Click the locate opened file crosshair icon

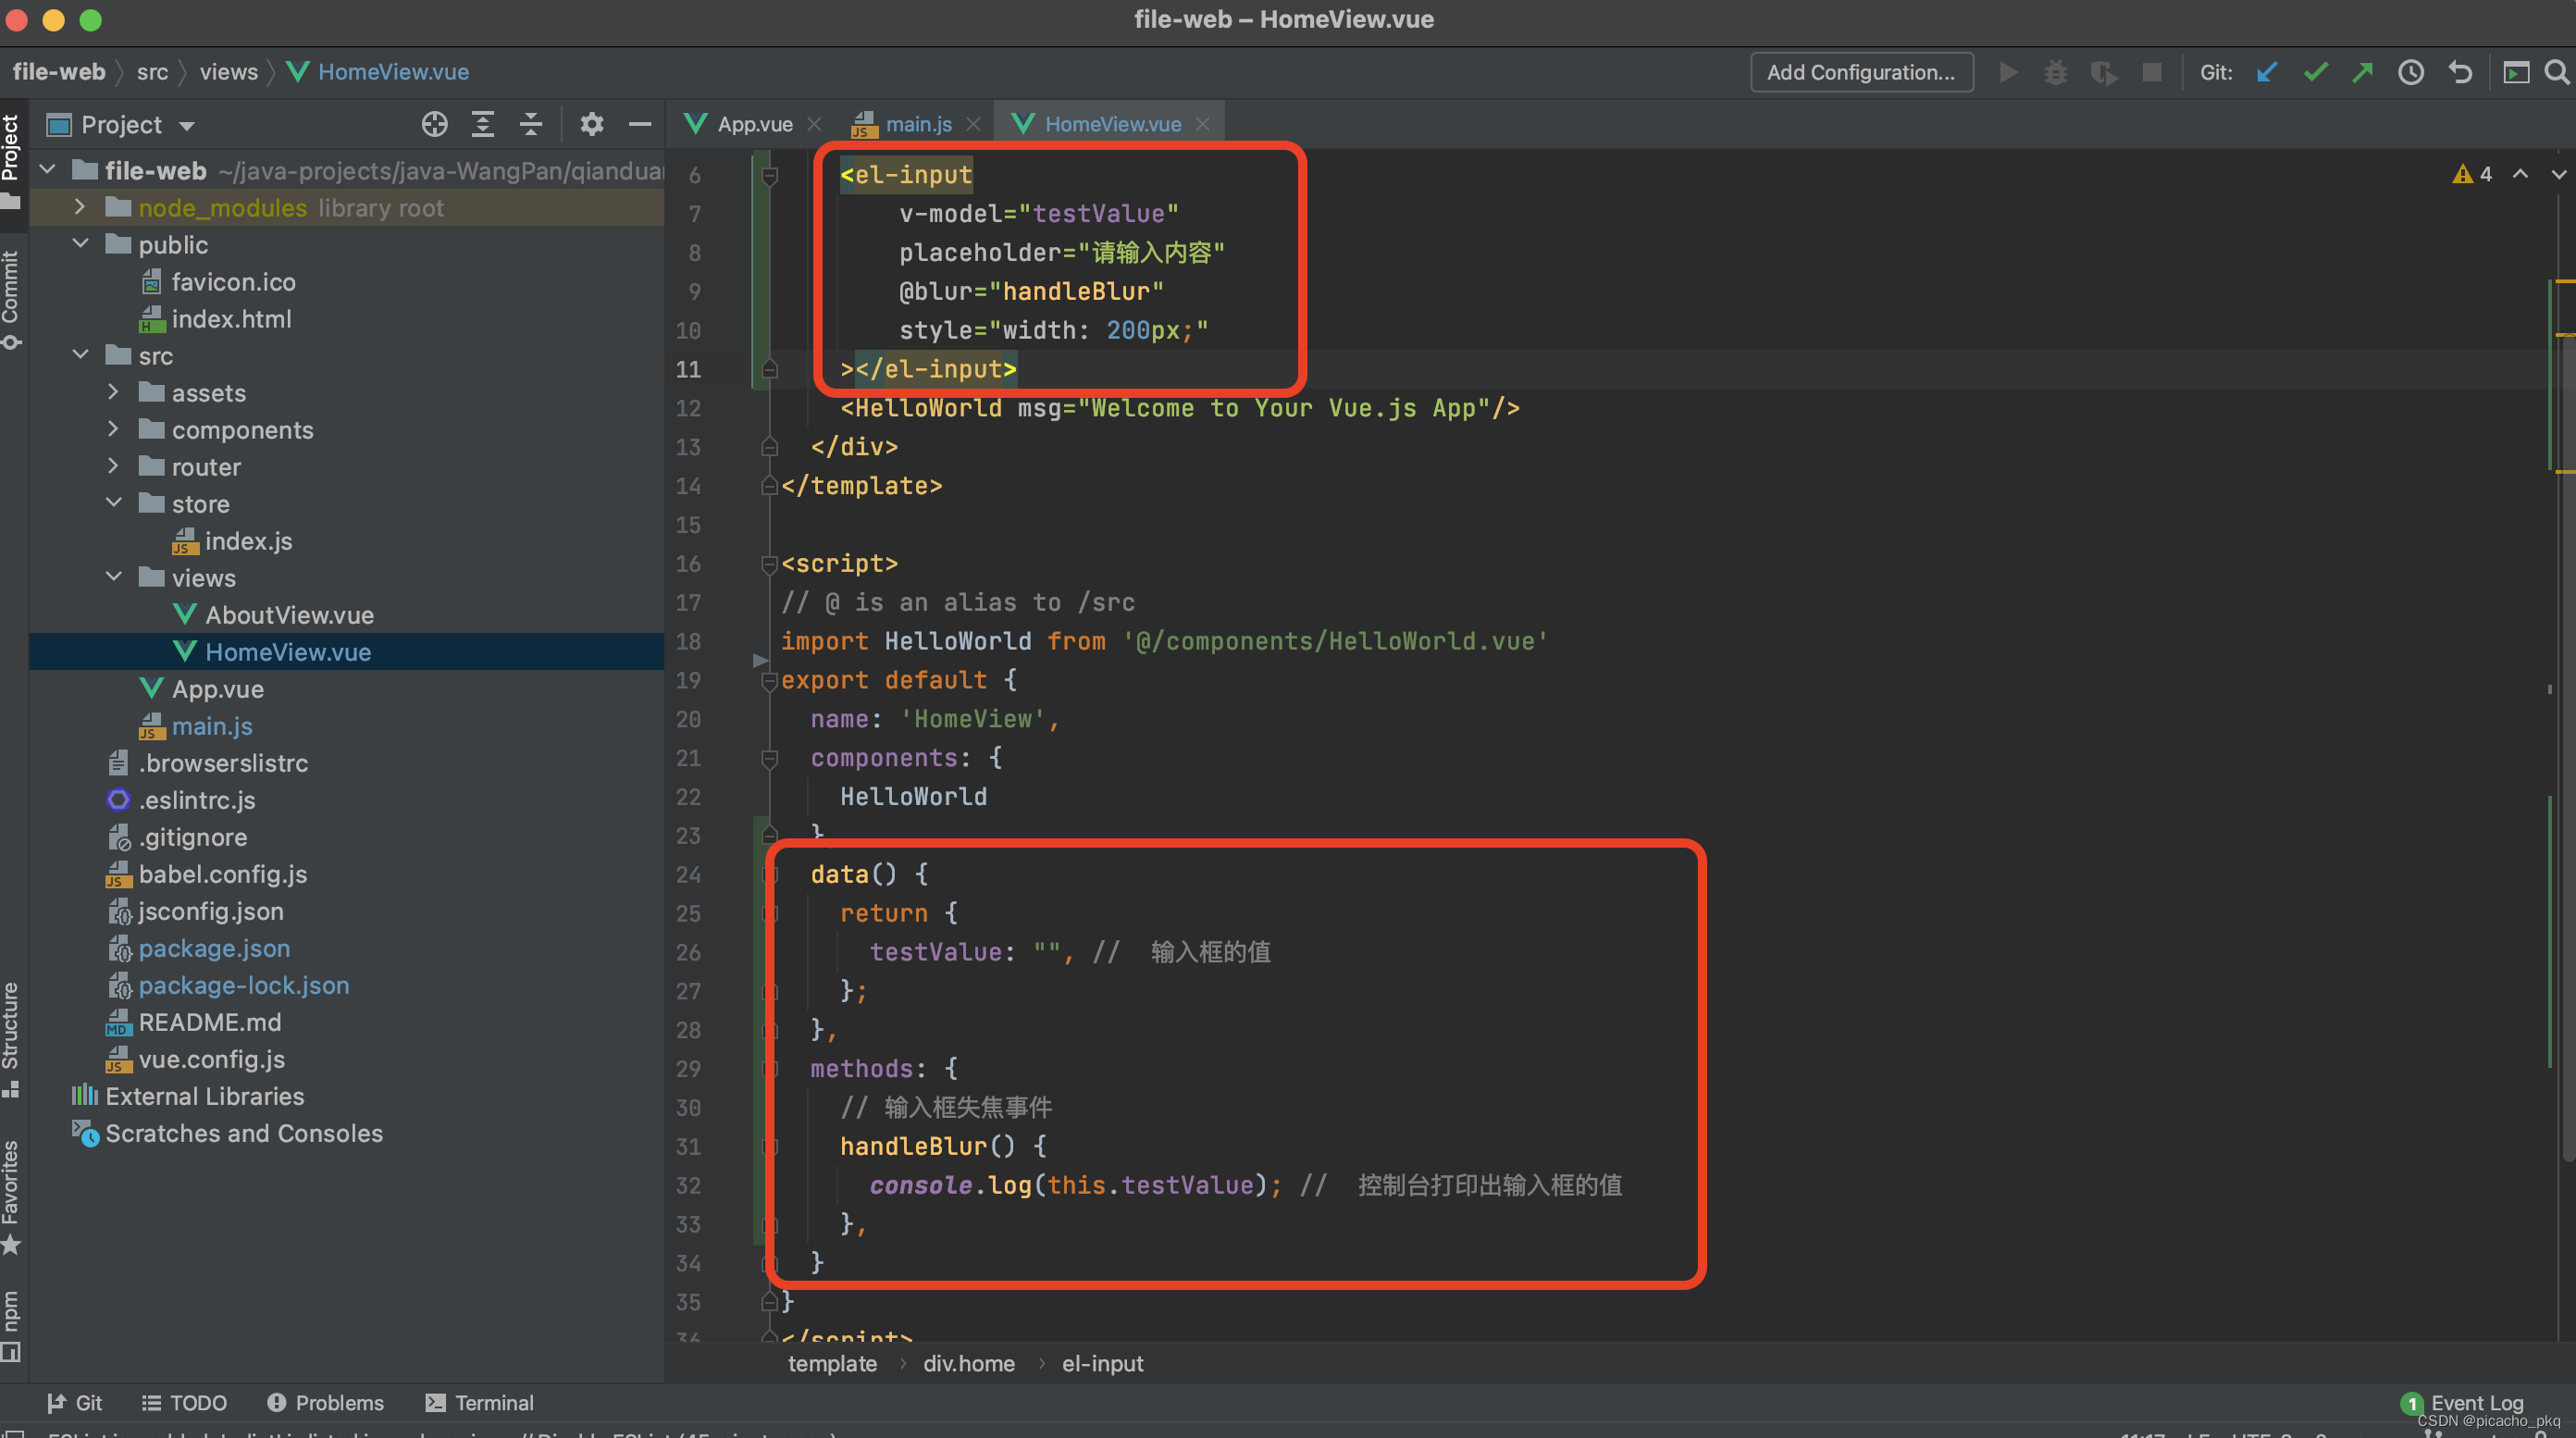click(x=434, y=124)
